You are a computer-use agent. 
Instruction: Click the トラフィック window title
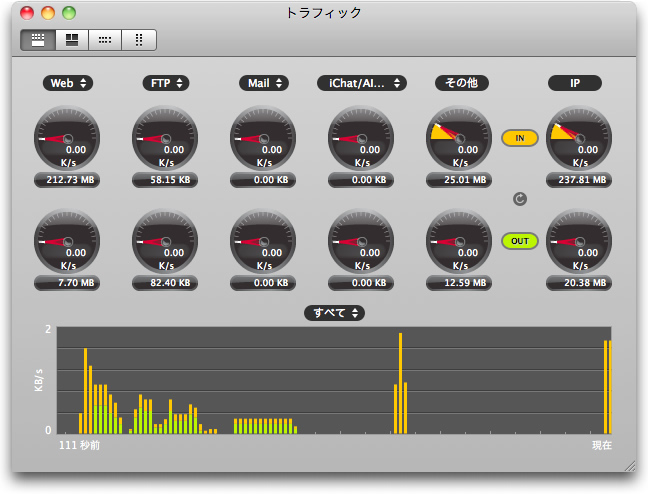[324, 13]
